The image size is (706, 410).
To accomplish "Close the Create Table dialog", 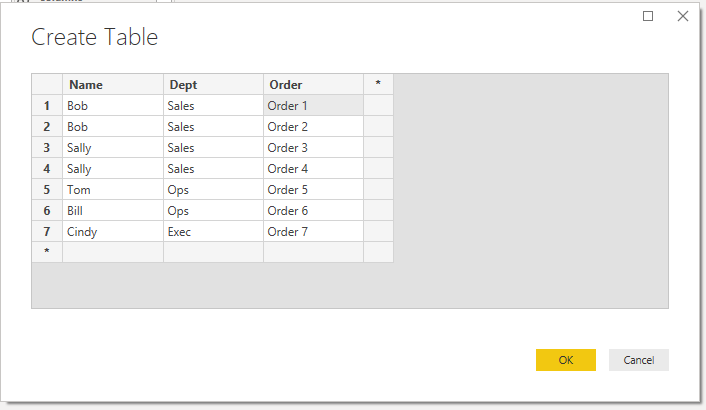I will [x=683, y=16].
